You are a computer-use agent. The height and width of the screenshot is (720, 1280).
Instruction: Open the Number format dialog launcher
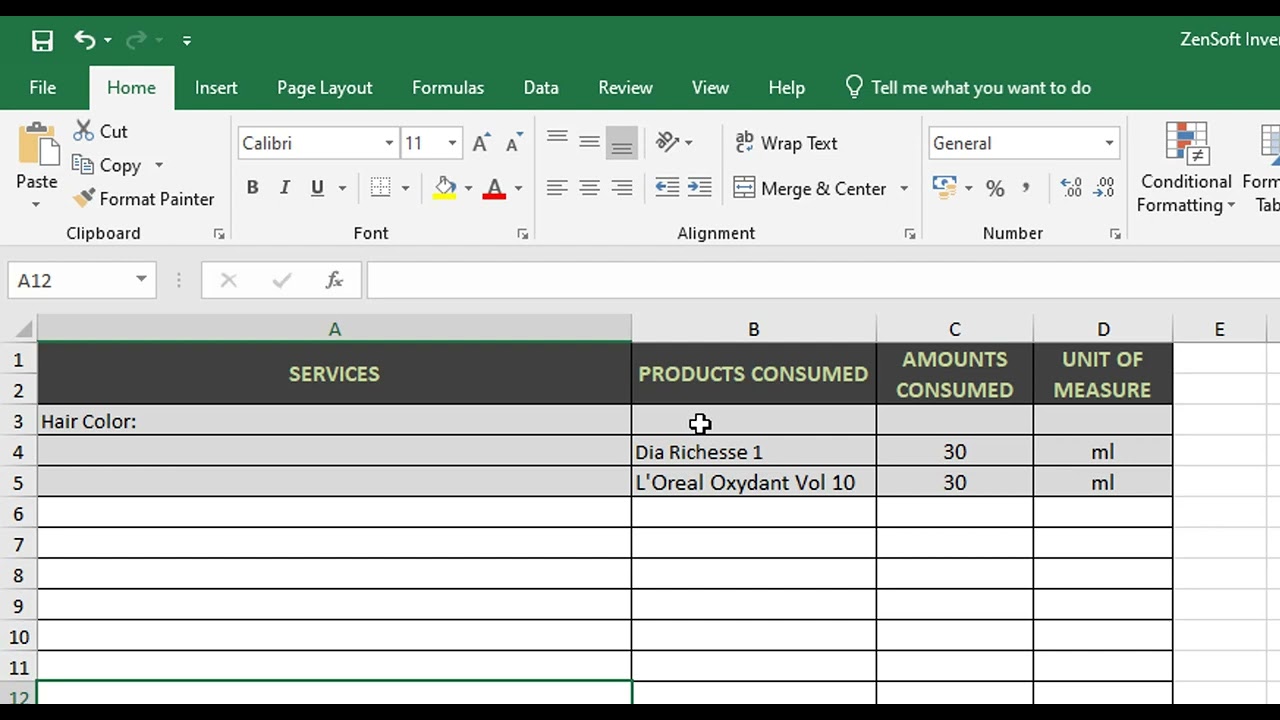tap(1115, 234)
